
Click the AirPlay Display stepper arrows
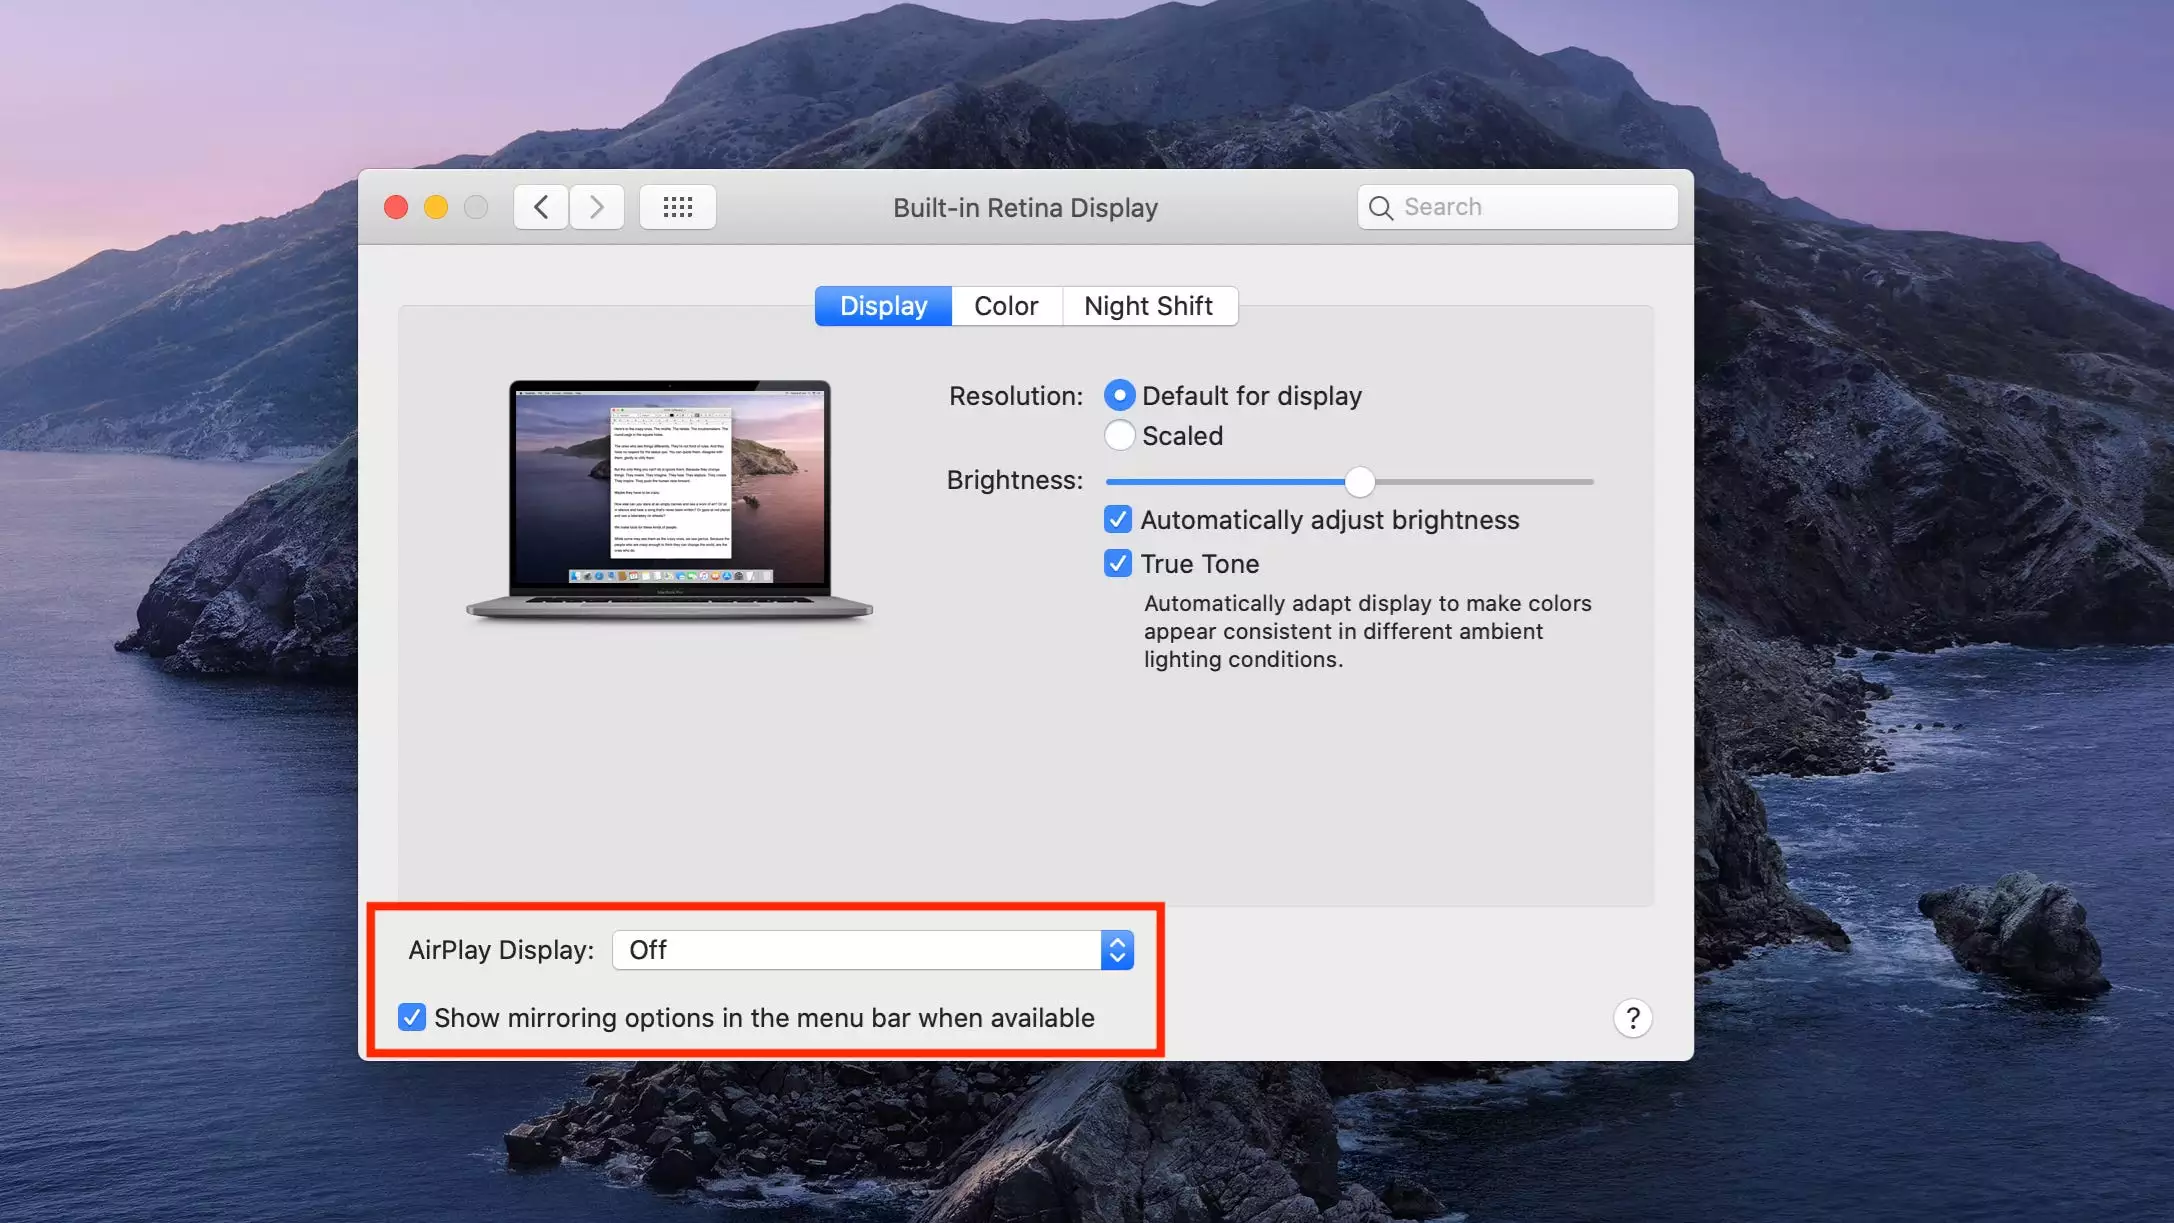1117,950
